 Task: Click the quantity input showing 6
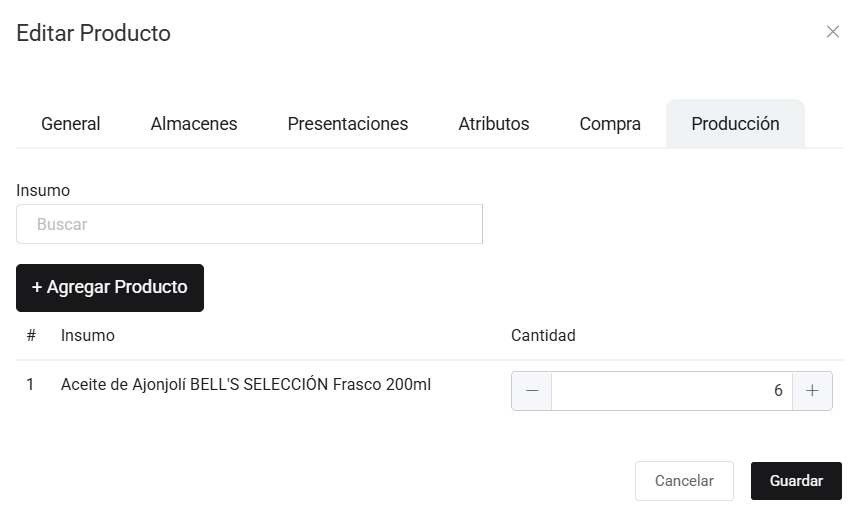pos(671,391)
